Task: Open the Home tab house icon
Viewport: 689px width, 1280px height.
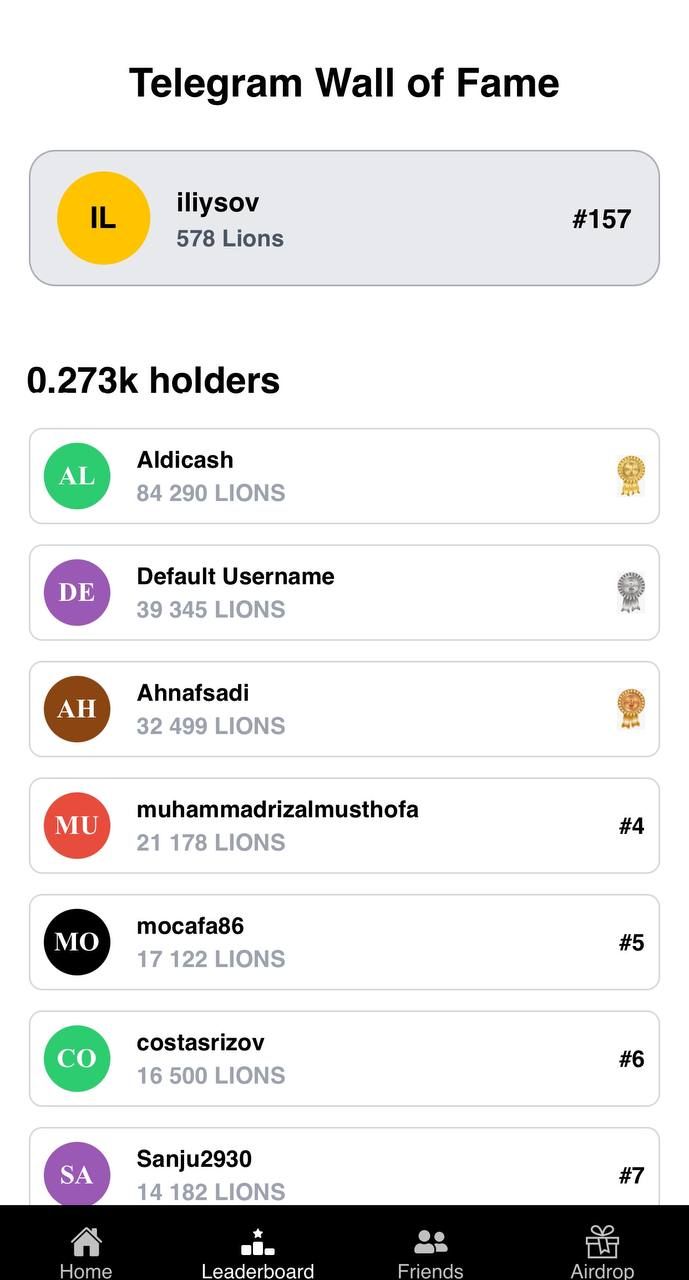Action: (x=86, y=1242)
